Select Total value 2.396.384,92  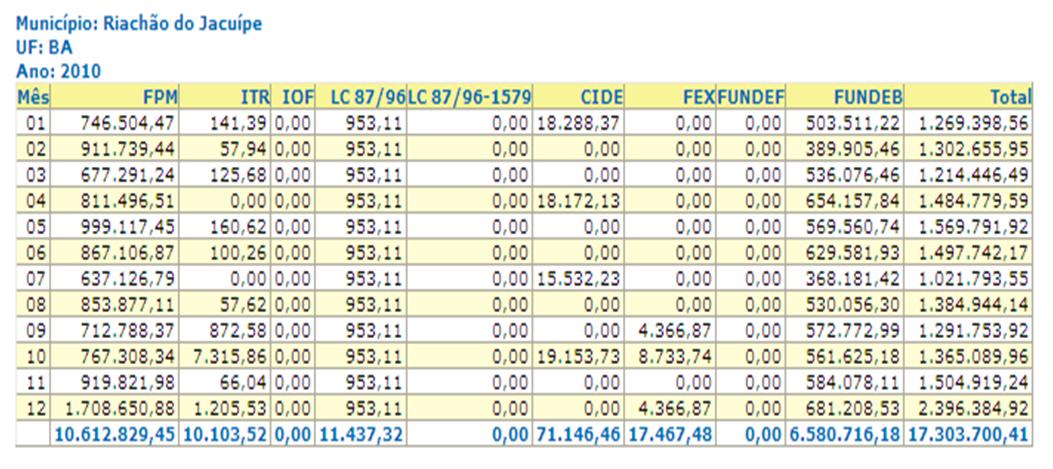(x=973, y=409)
